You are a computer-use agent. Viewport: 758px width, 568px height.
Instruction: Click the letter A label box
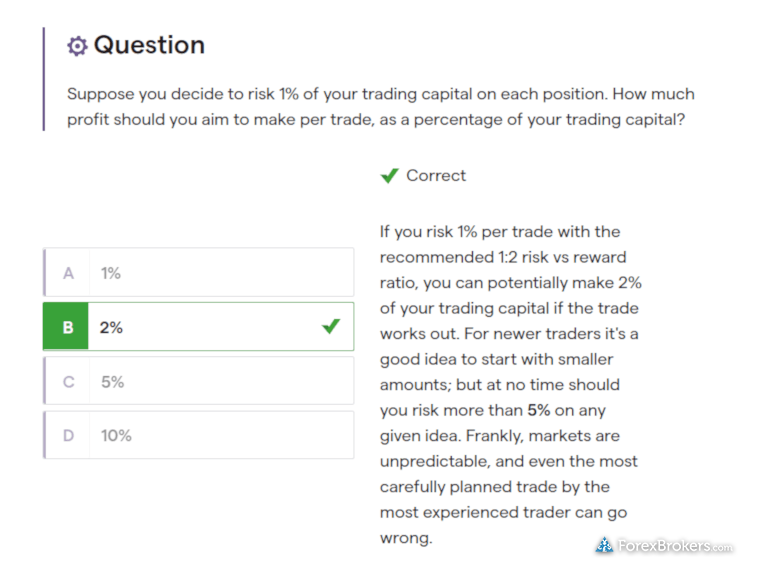click(67, 273)
